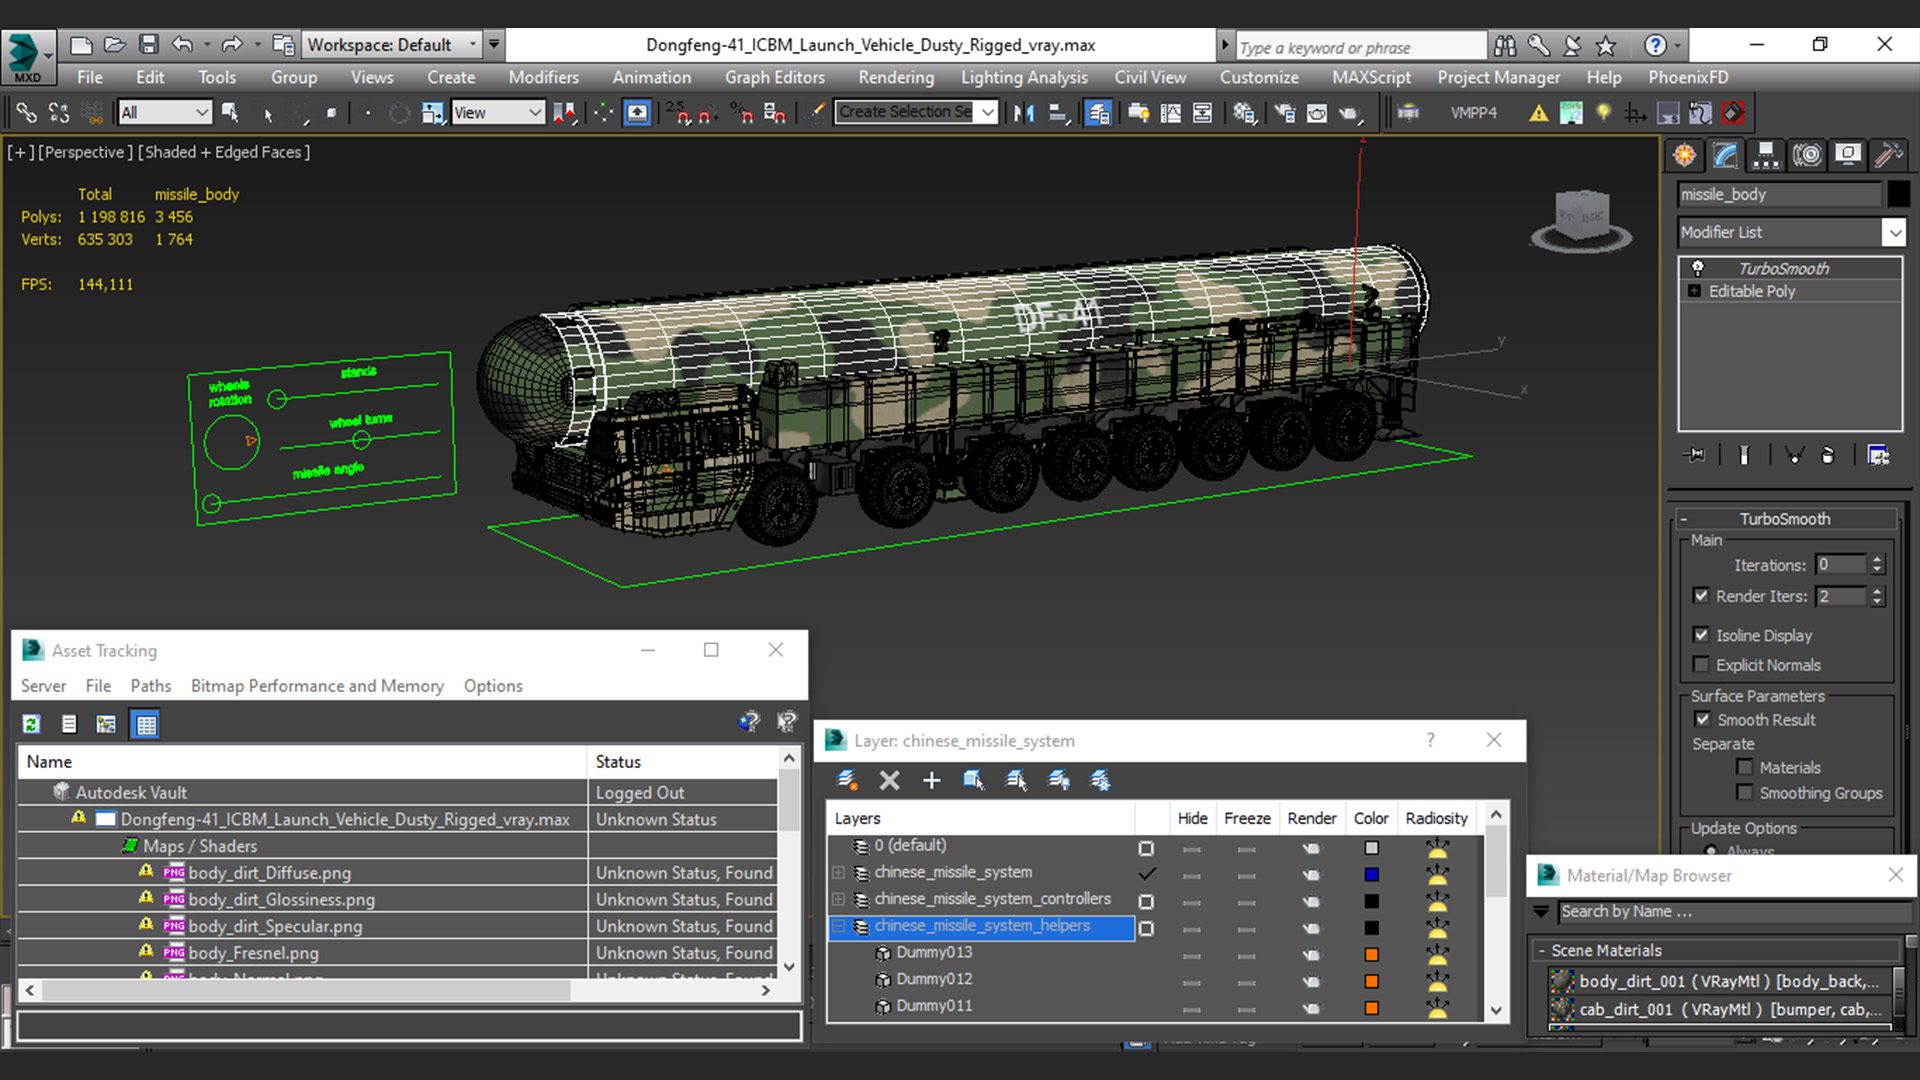This screenshot has height=1080, width=1920.
Task: Click the object color swatch beside missile_body name
Action: pyautogui.click(x=1898, y=194)
